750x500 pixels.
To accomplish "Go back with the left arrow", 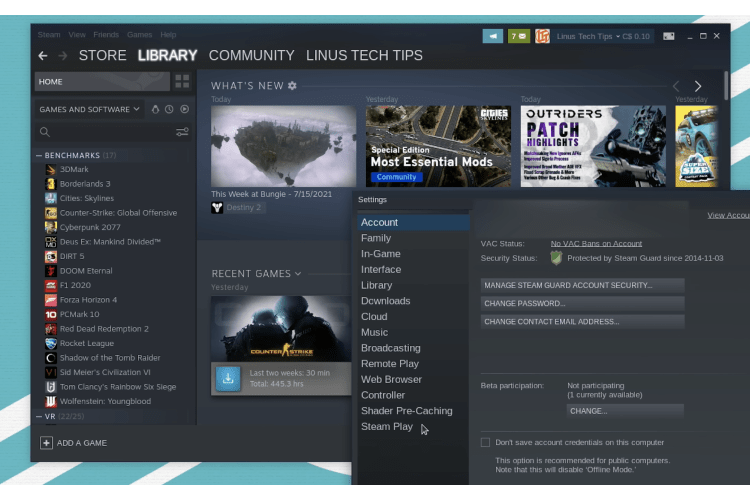I will (43, 56).
